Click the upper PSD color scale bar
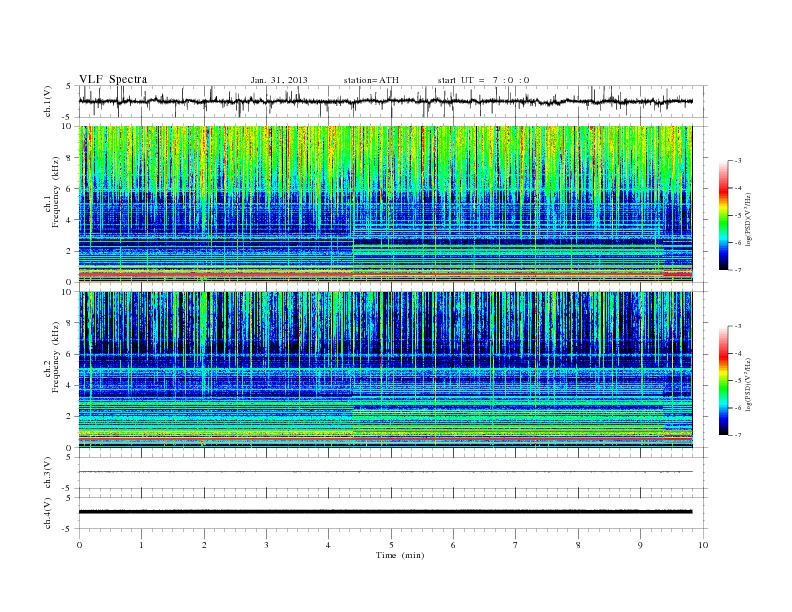792x612 pixels. 723,215
